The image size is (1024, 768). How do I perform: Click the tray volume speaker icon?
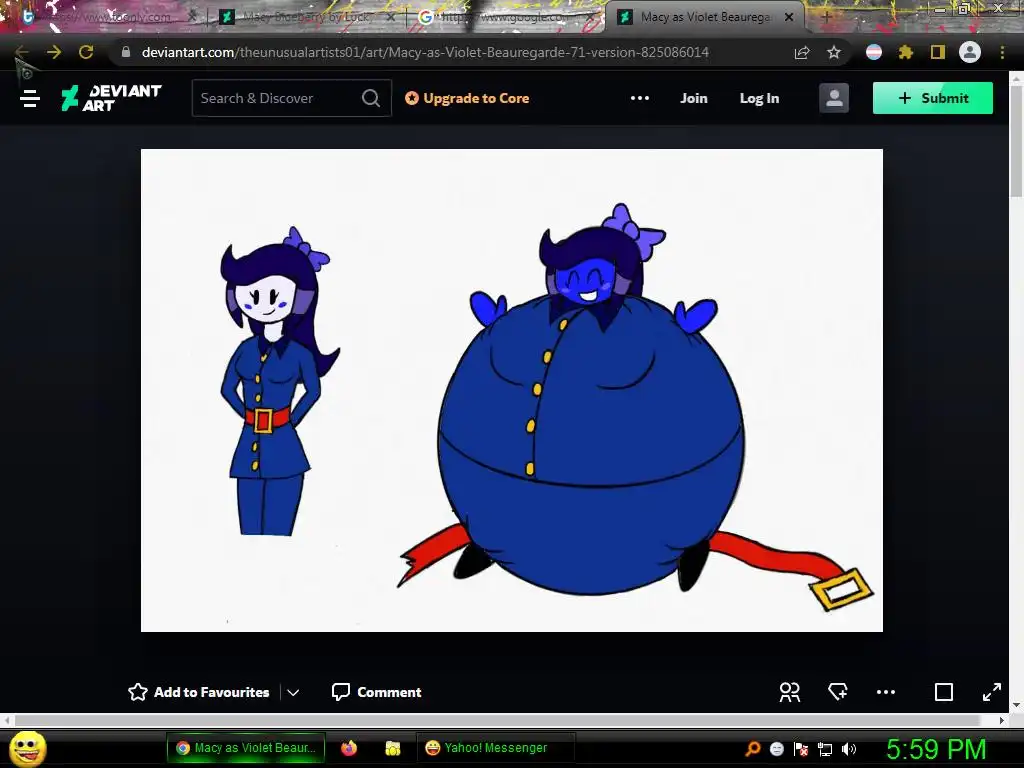tap(848, 749)
